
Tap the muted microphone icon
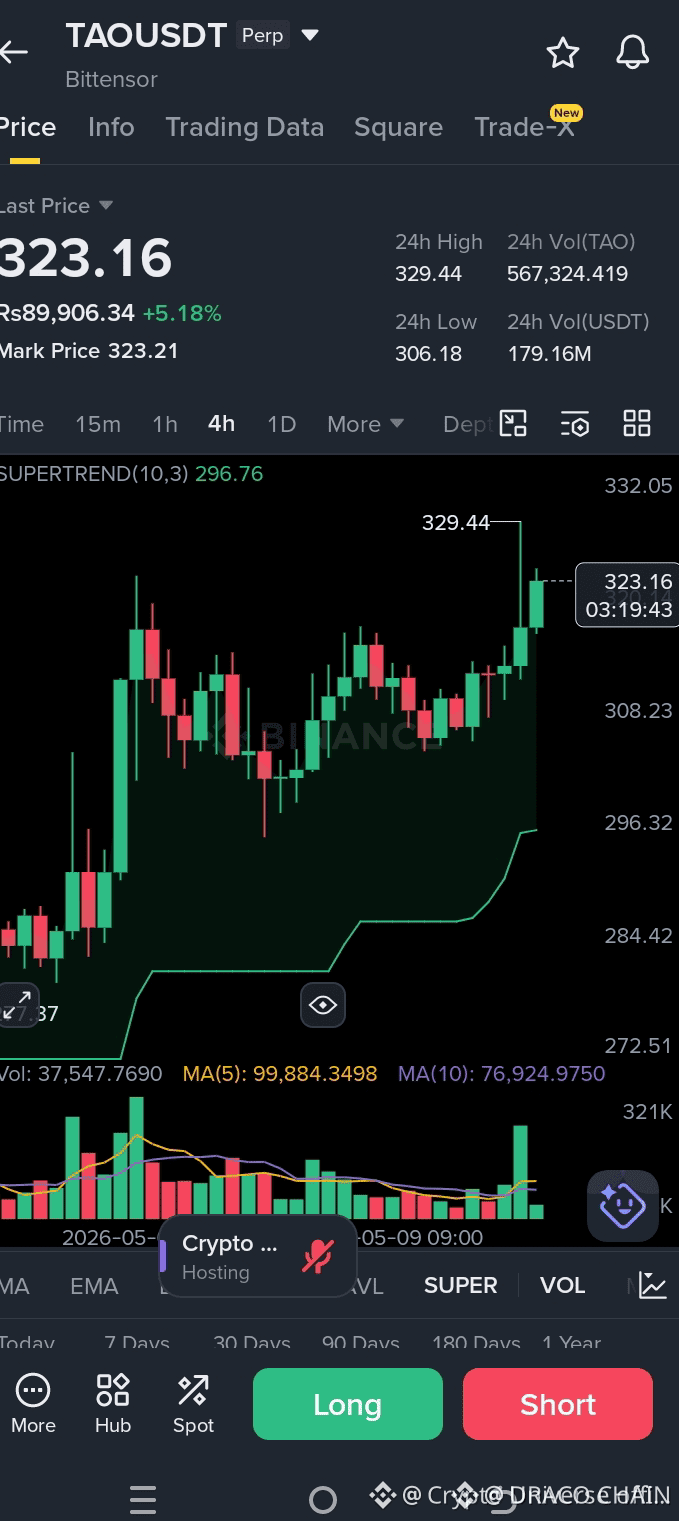pos(318,1256)
